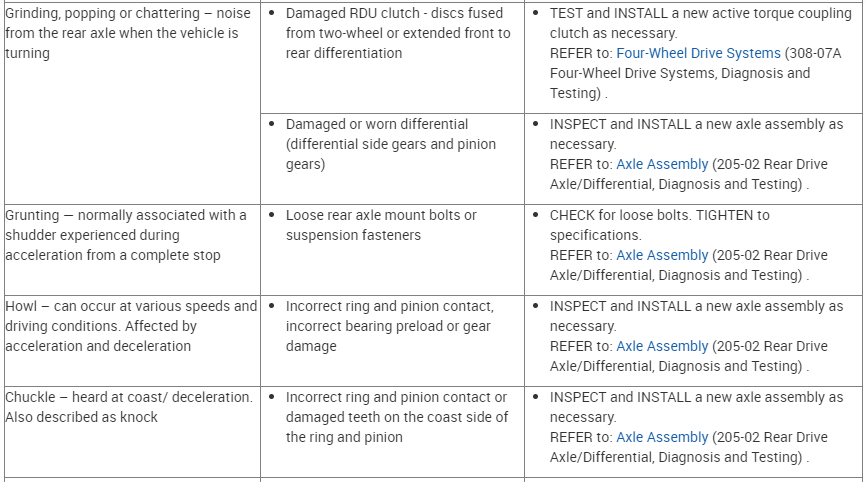This screenshot has width=866, height=482.
Task: Click the 'damaged teeth on the coast side' cause
Action: (396, 417)
